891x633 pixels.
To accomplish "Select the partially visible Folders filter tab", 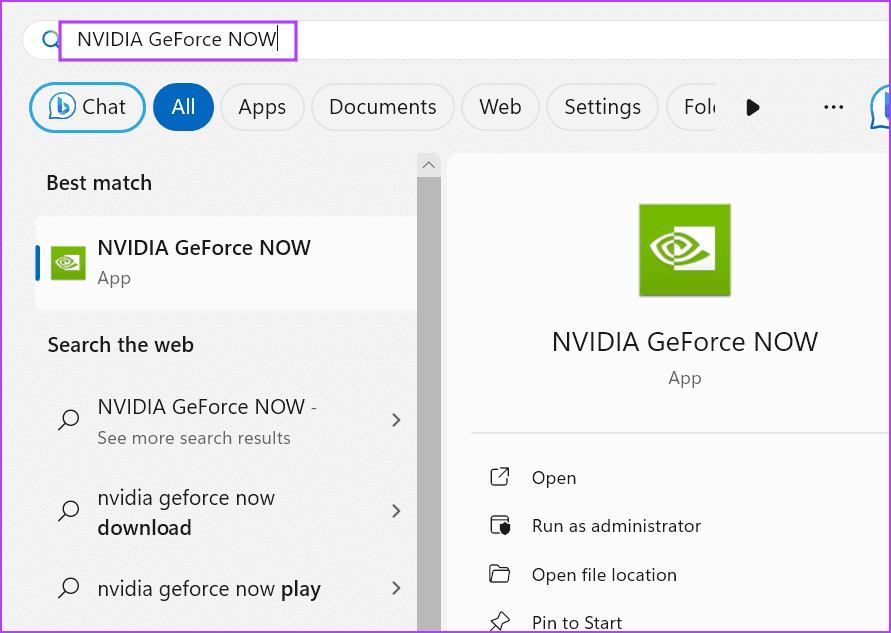I will [x=691, y=107].
